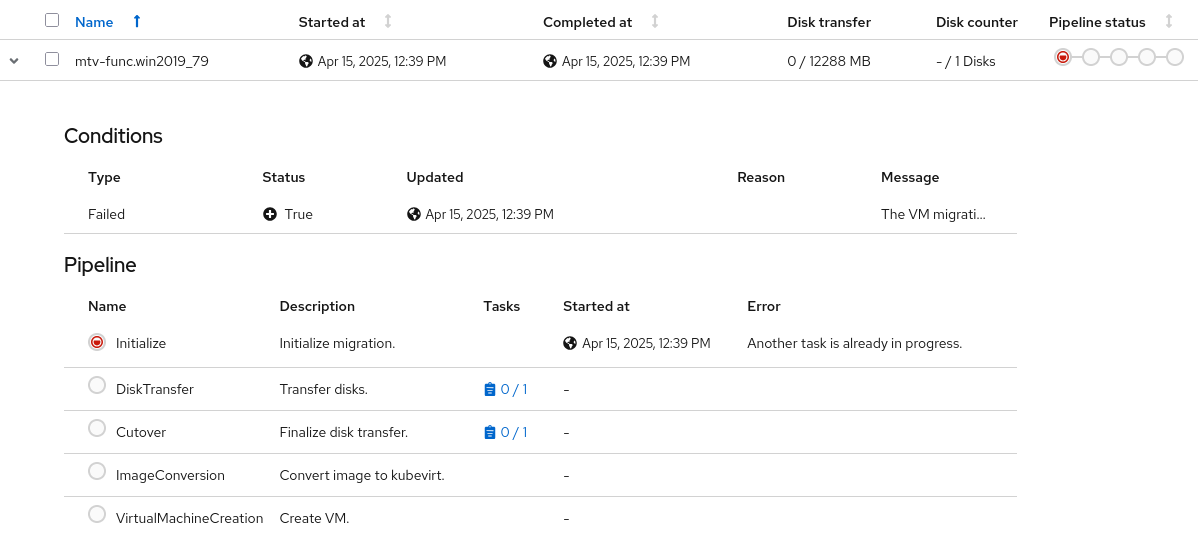
Task: Collapse the mtv-func.win2019_79 row details
Action: [14, 61]
